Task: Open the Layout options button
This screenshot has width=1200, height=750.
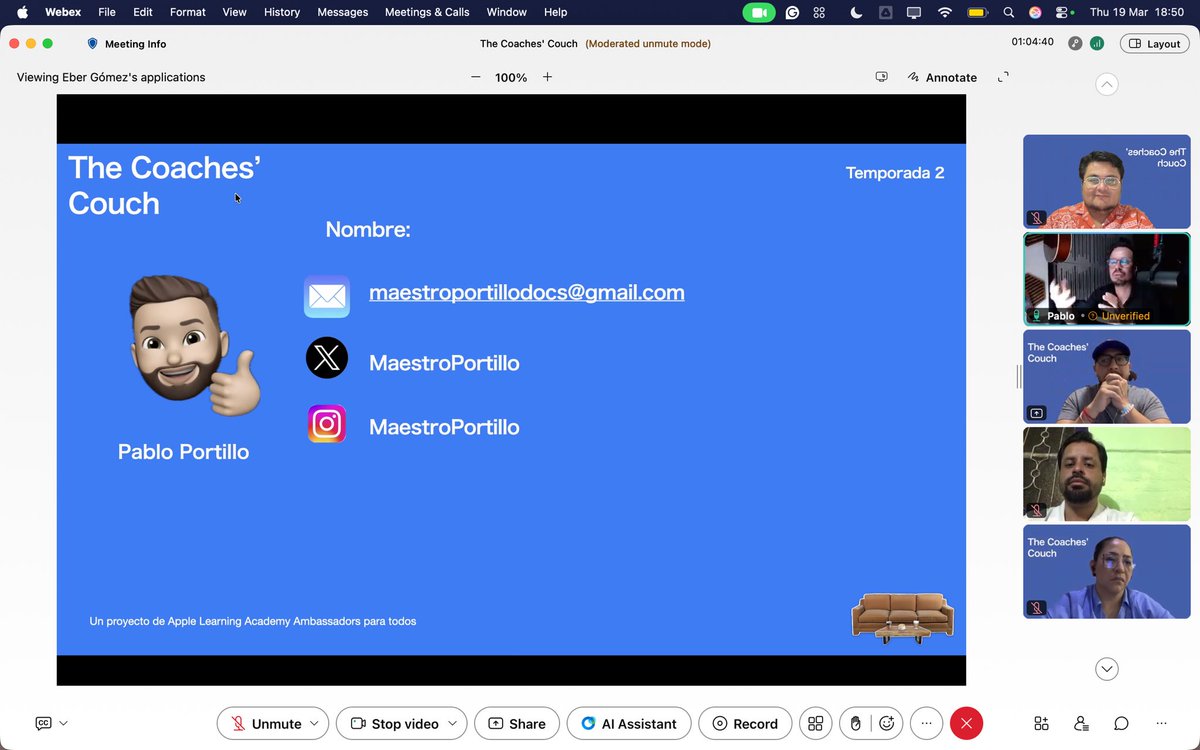Action: [1155, 43]
